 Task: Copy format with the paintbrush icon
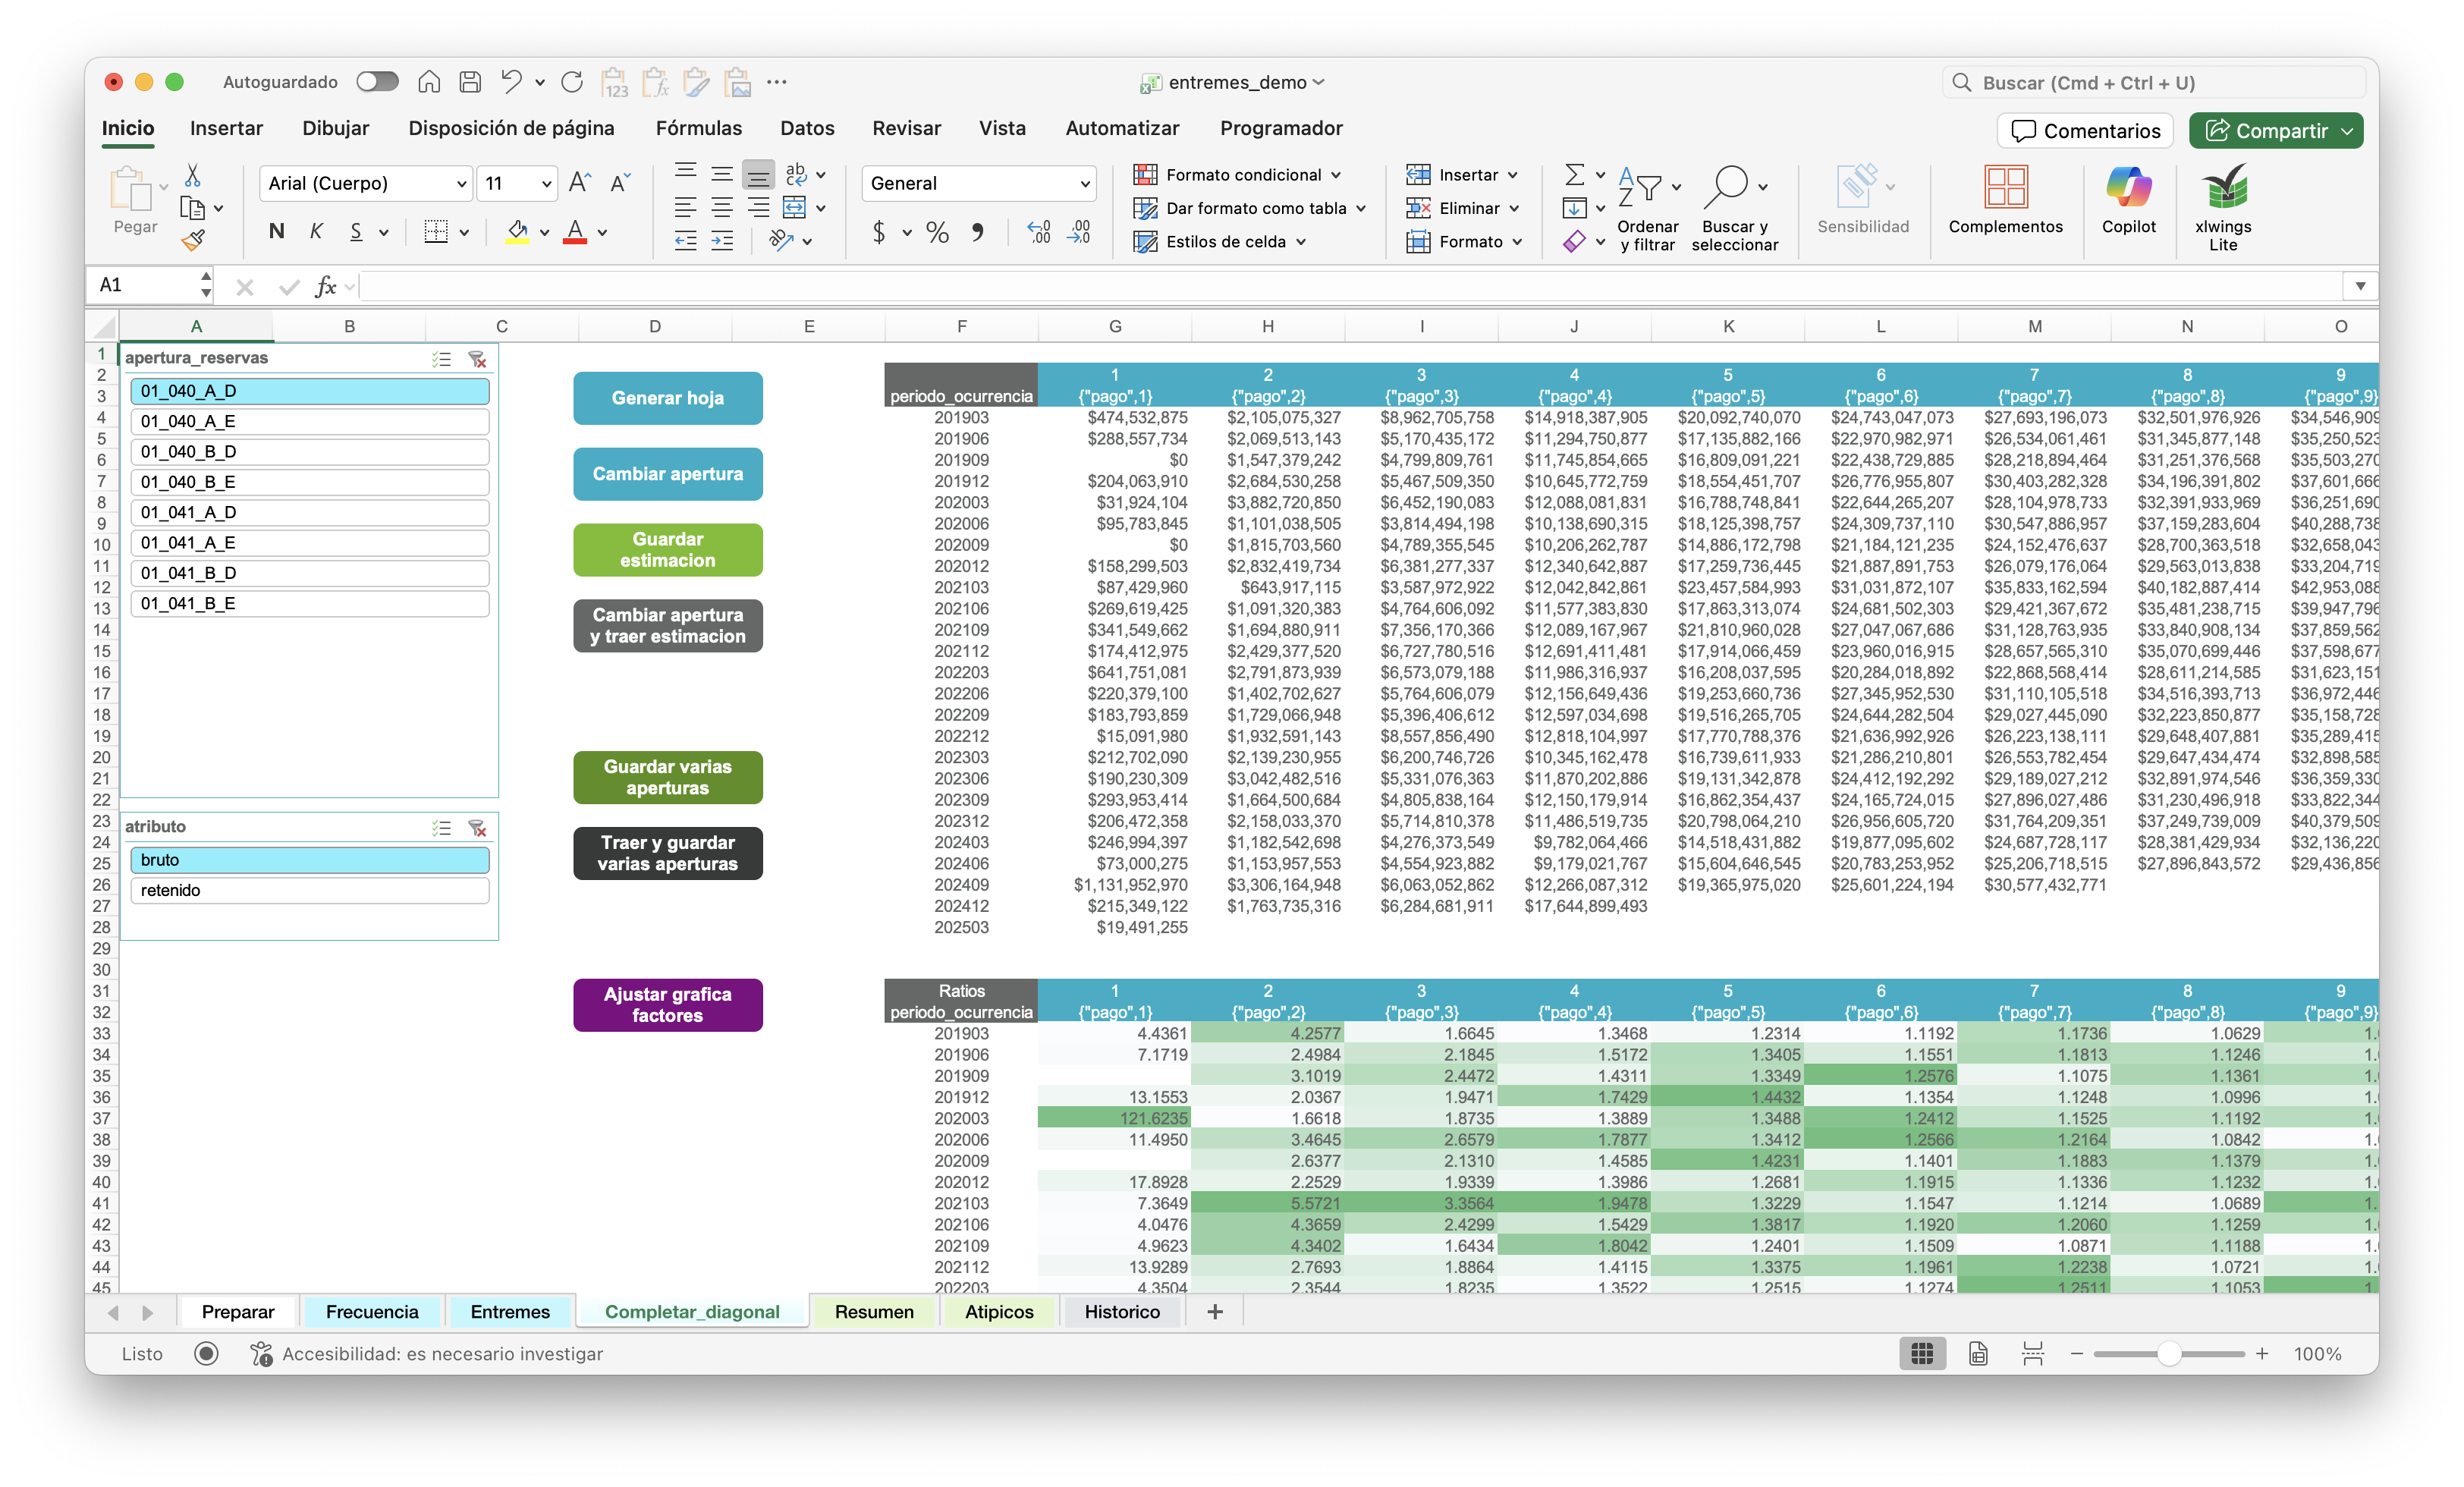click(x=192, y=240)
